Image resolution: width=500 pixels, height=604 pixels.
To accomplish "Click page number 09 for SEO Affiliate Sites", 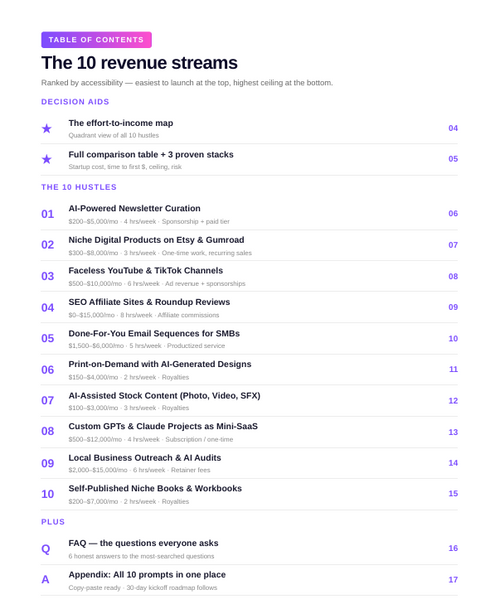I will (453, 307).
